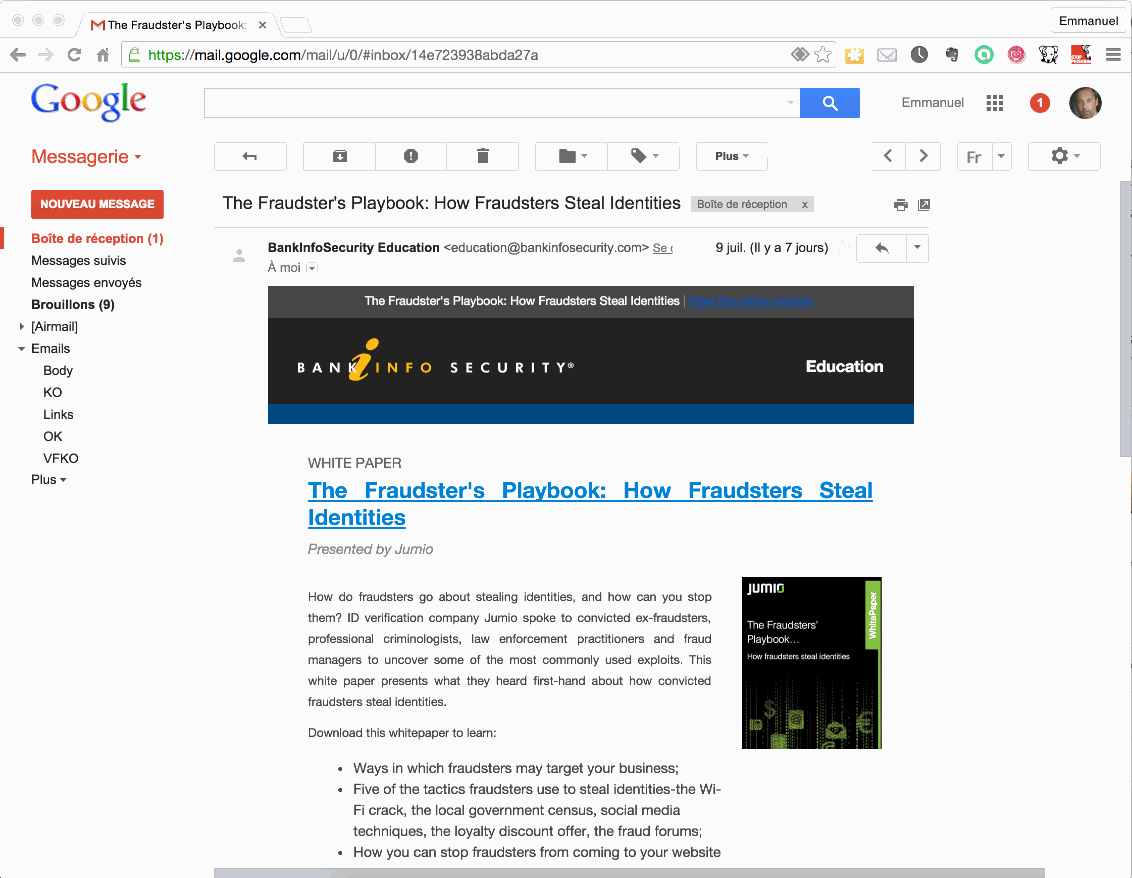
Task: Open the Links label
Action: (58, 414)
